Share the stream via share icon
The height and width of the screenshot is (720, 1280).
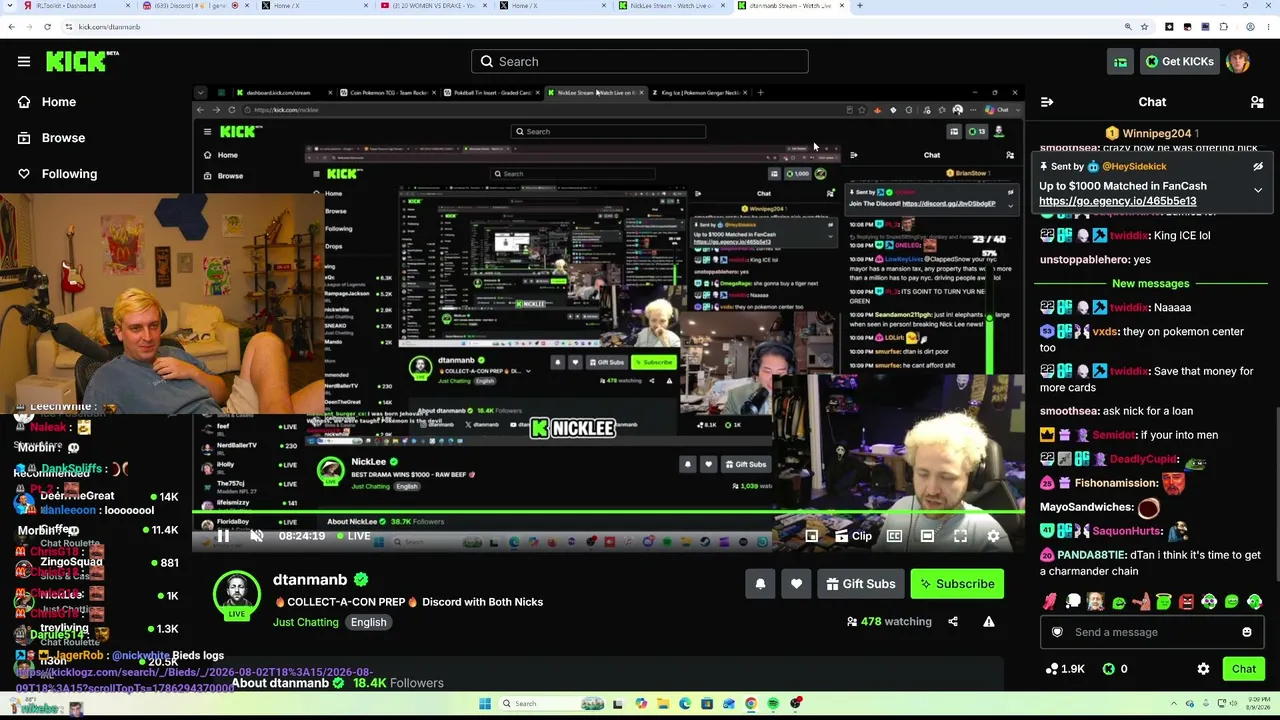tap(953, 622)
